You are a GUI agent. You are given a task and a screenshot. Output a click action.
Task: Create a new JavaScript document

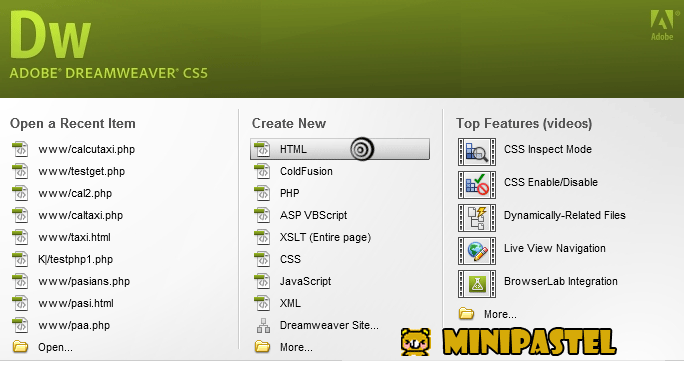(x=305, y=281)
